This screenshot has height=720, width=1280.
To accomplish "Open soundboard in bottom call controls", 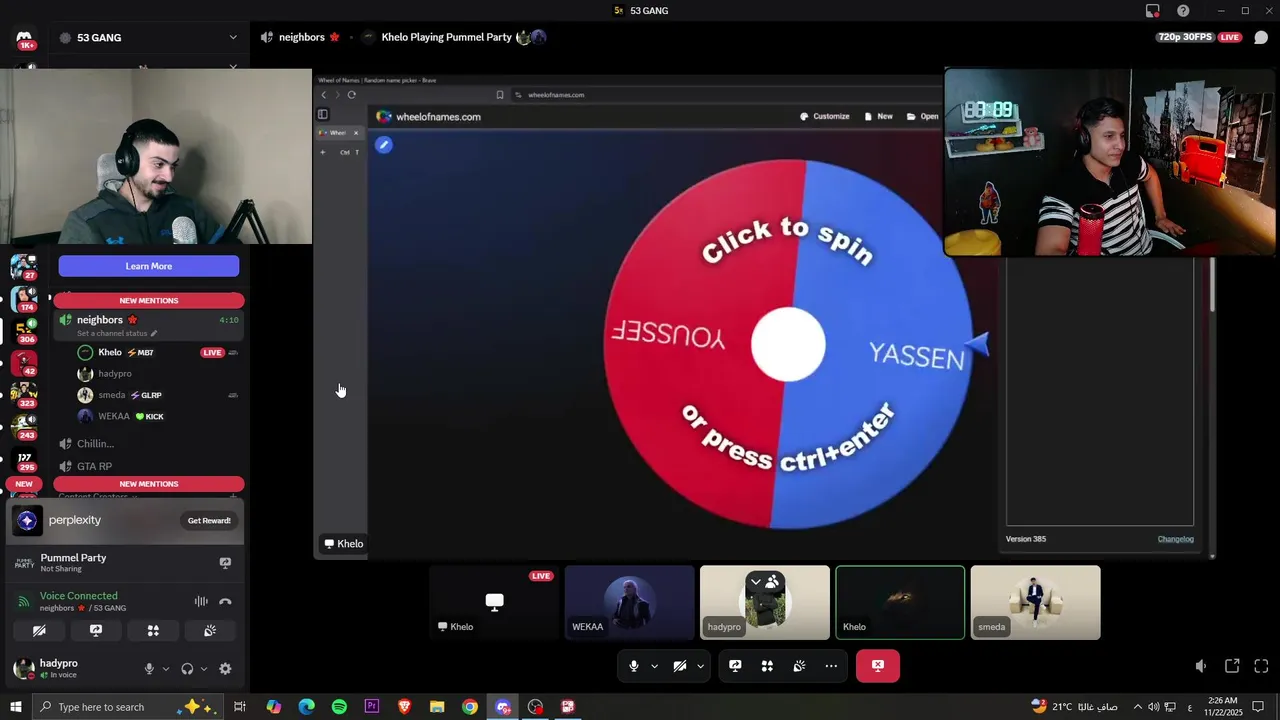I will [x=799, y=666].
